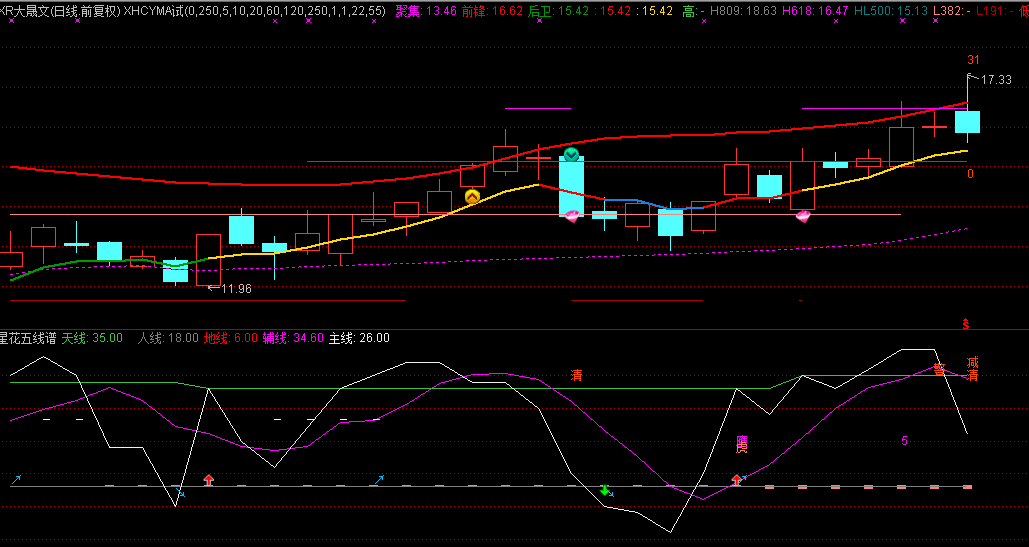Open the XHCYMA indicator parameters title
This screenshot has height=547, width=1029.
[255, 11]
